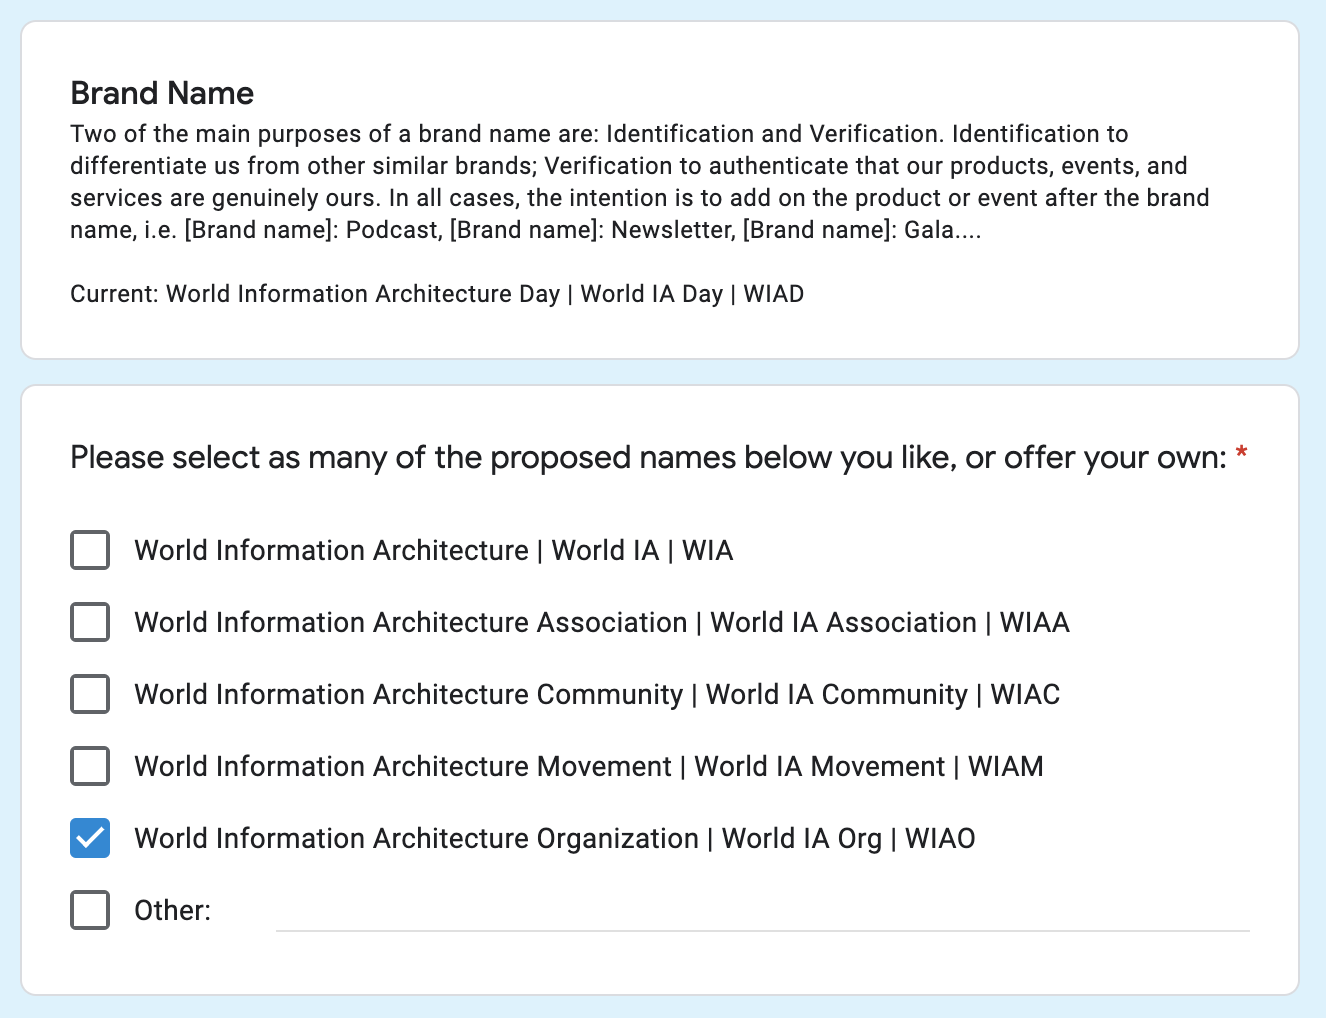Click the red required asterisk
This screenshot has width=1326, height=1018.
click(1241, 455)
